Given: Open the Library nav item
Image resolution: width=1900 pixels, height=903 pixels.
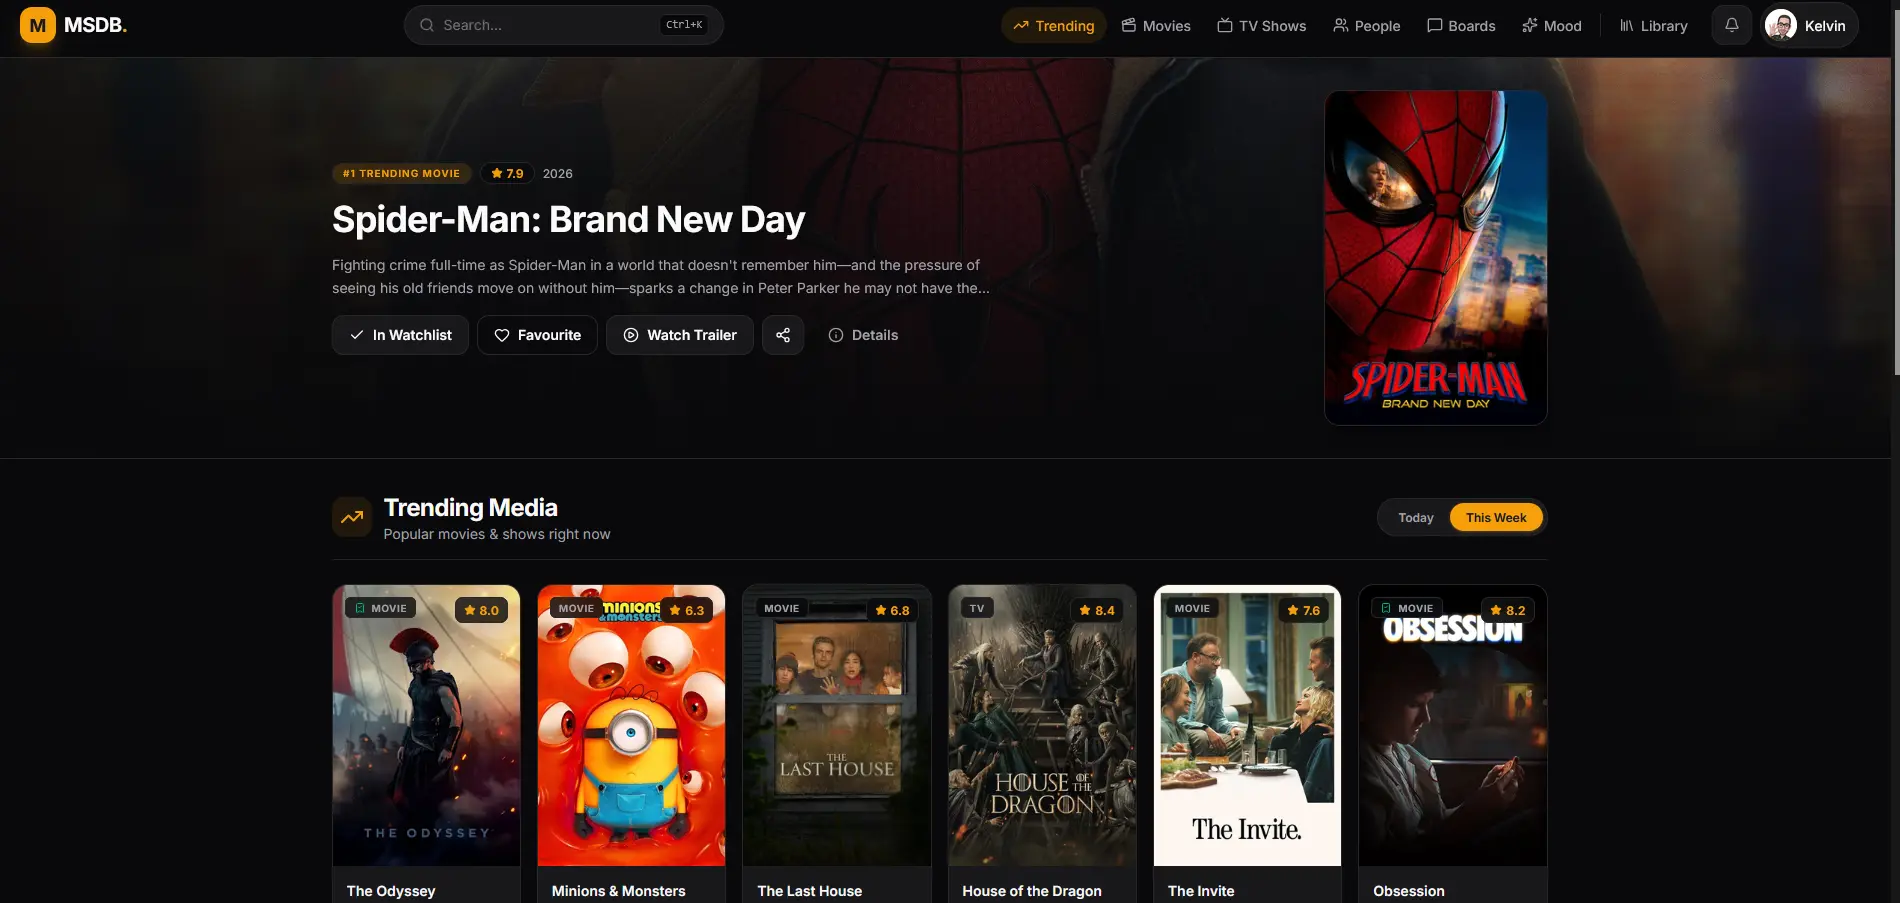Looking at the screenshot, I should (1653, 25).
